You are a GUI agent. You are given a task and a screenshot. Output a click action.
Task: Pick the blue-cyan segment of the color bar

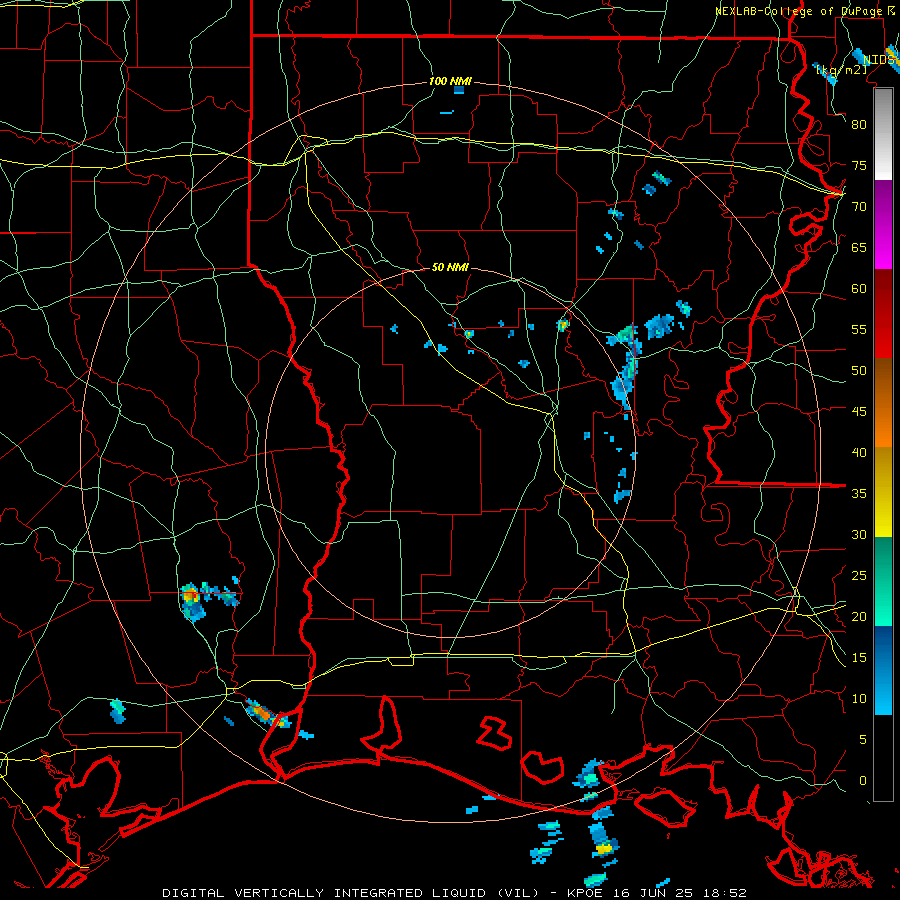[883, 670]
